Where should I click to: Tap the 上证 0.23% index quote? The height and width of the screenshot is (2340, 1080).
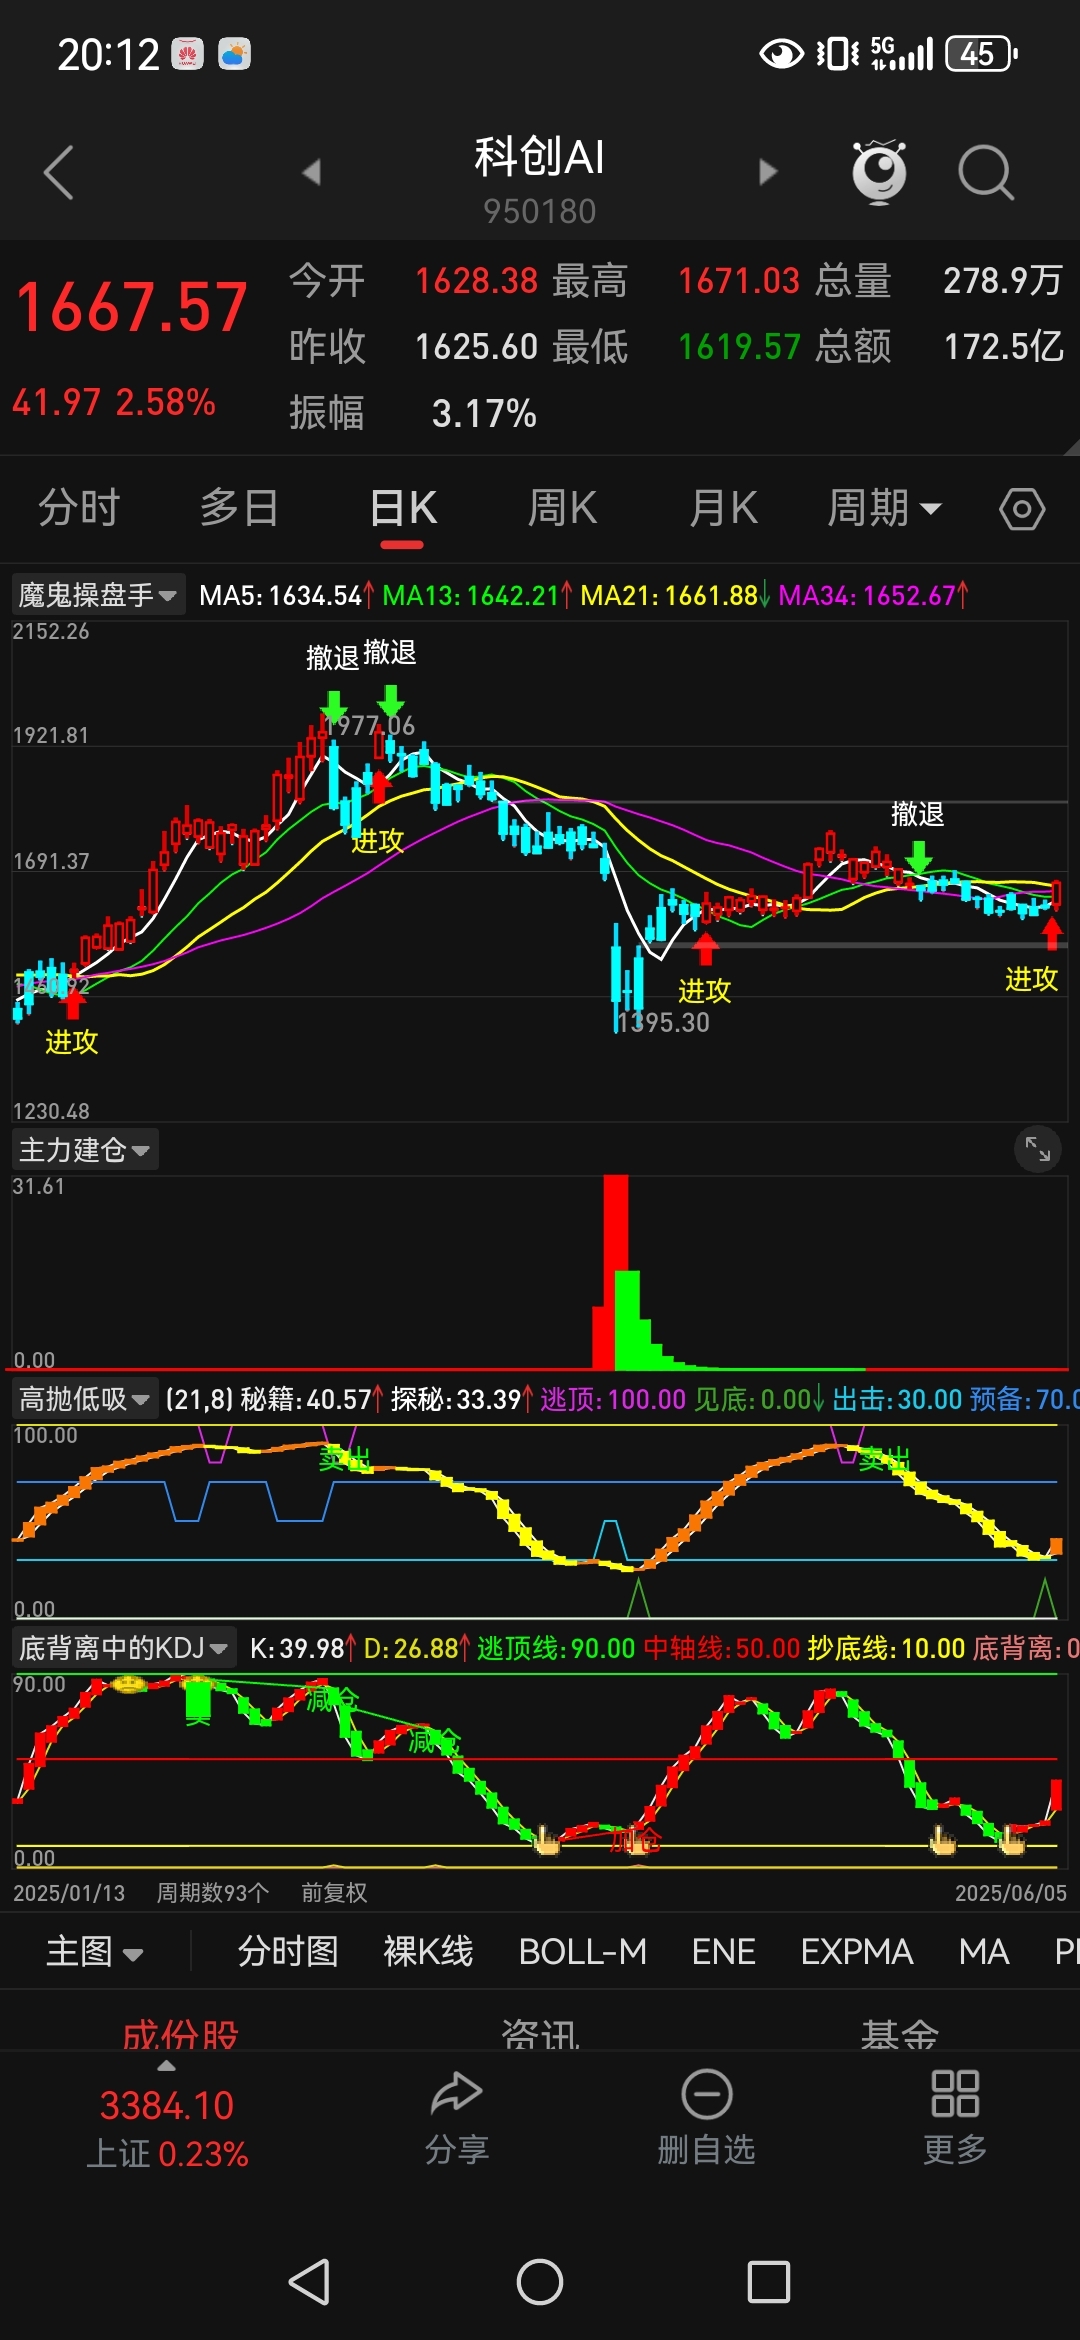167,2153
